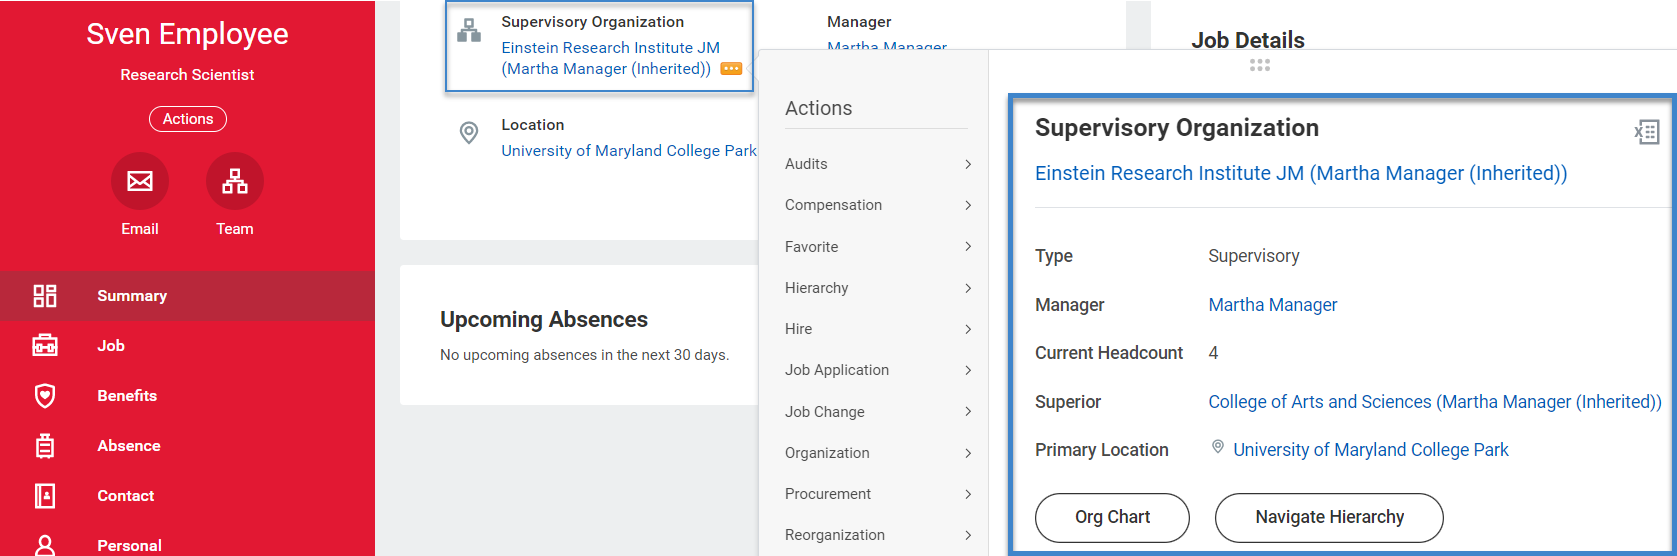Open Martha Manager link in popup
Viewport: 1677px width, 556px height.
point(1272,305)
